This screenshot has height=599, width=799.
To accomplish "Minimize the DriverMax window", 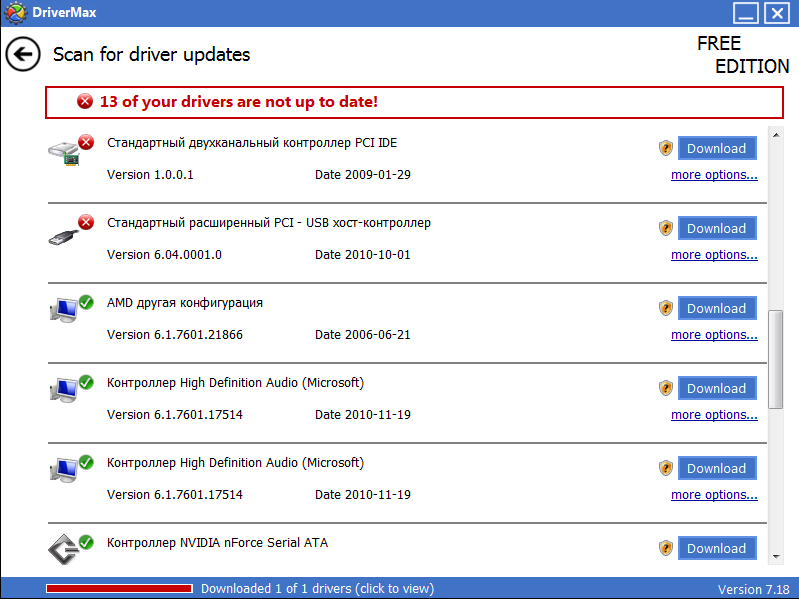I will (x=745, y=13).
